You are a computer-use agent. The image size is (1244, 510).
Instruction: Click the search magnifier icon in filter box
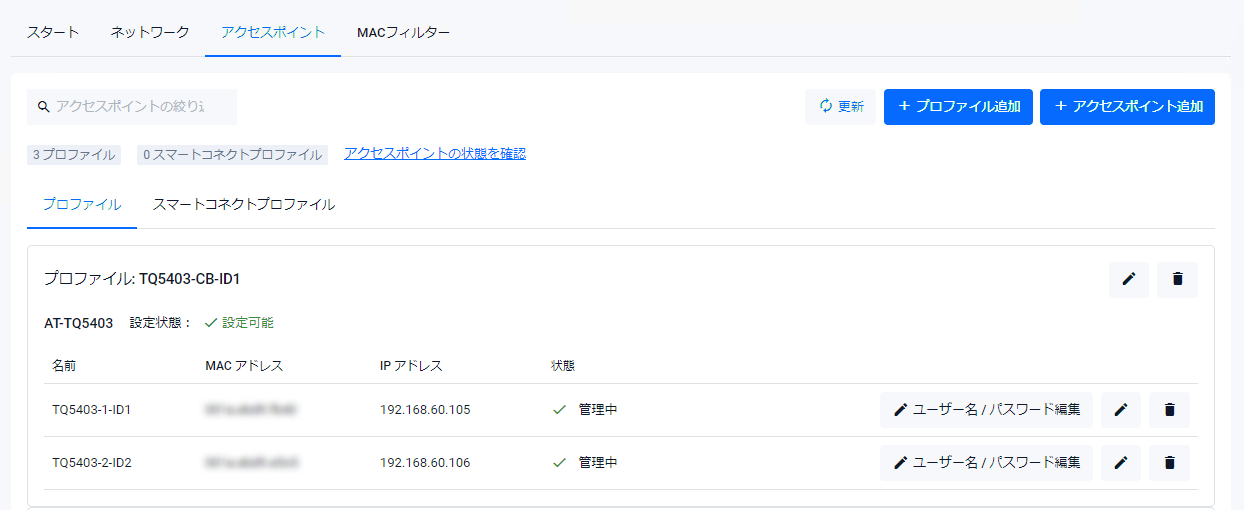click(x=44, y=107)
